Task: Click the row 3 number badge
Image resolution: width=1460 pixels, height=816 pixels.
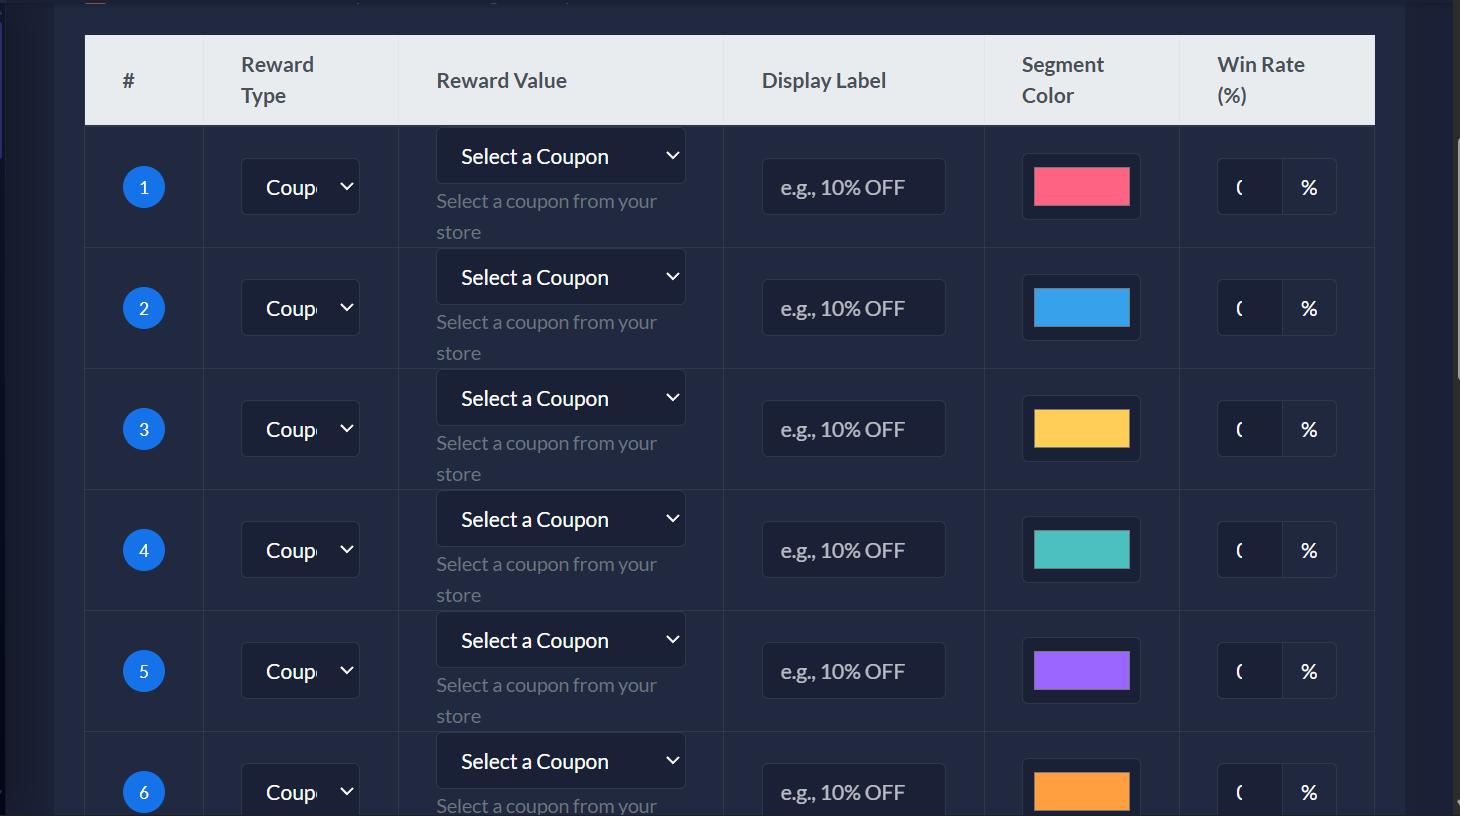Action: [x=144, y=429]
